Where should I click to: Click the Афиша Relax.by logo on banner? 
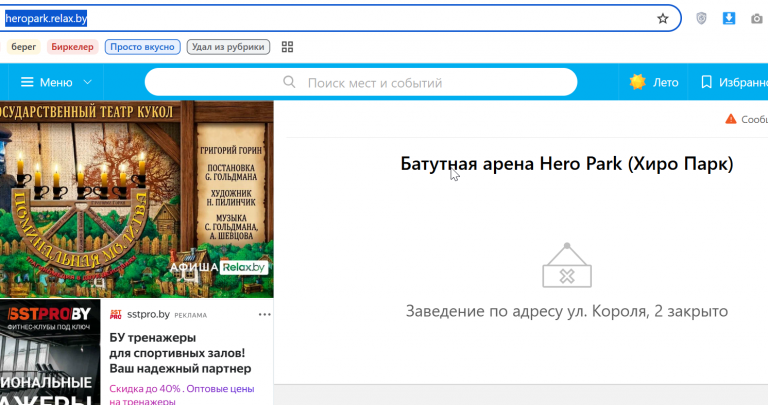pos(218,267)
